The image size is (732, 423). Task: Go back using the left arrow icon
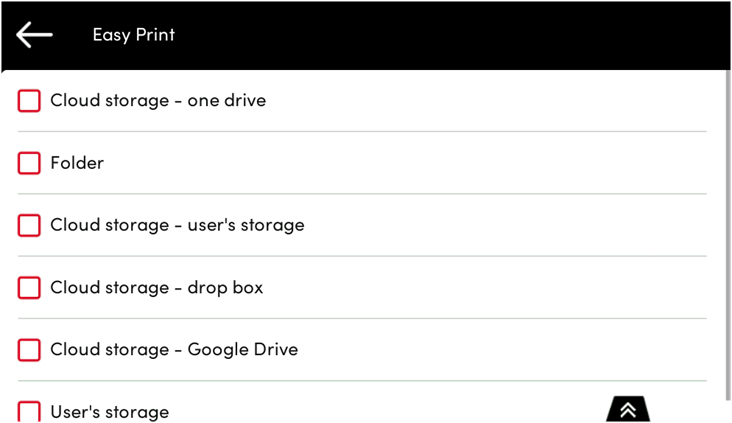pyautogui.click(x=34, y=35)
